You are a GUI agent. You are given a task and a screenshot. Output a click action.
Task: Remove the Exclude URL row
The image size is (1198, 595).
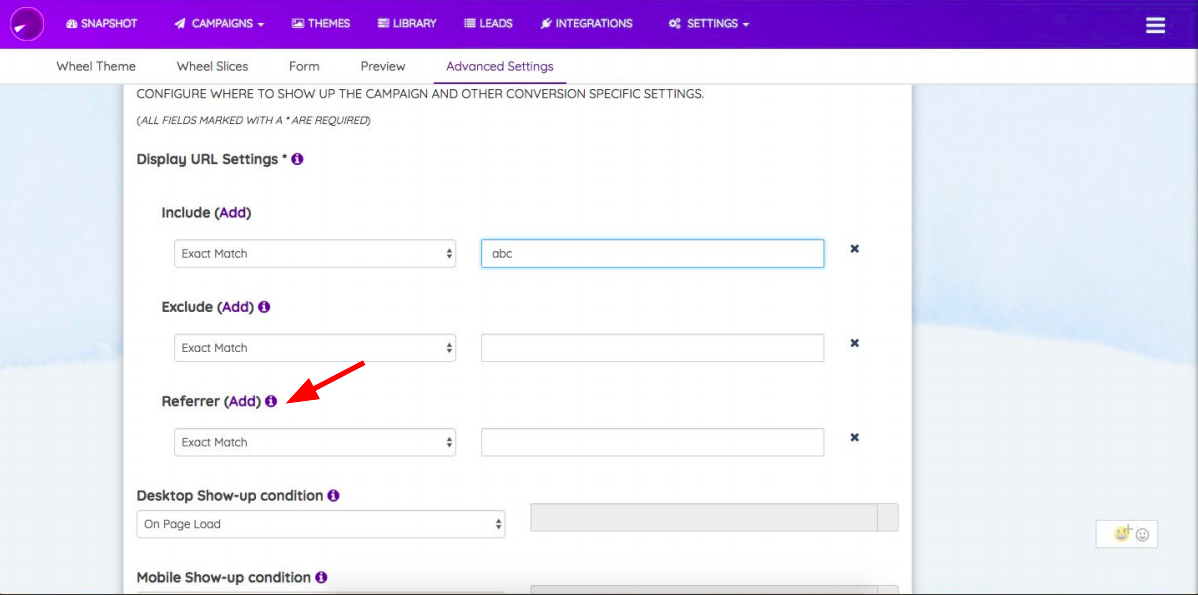855,343
